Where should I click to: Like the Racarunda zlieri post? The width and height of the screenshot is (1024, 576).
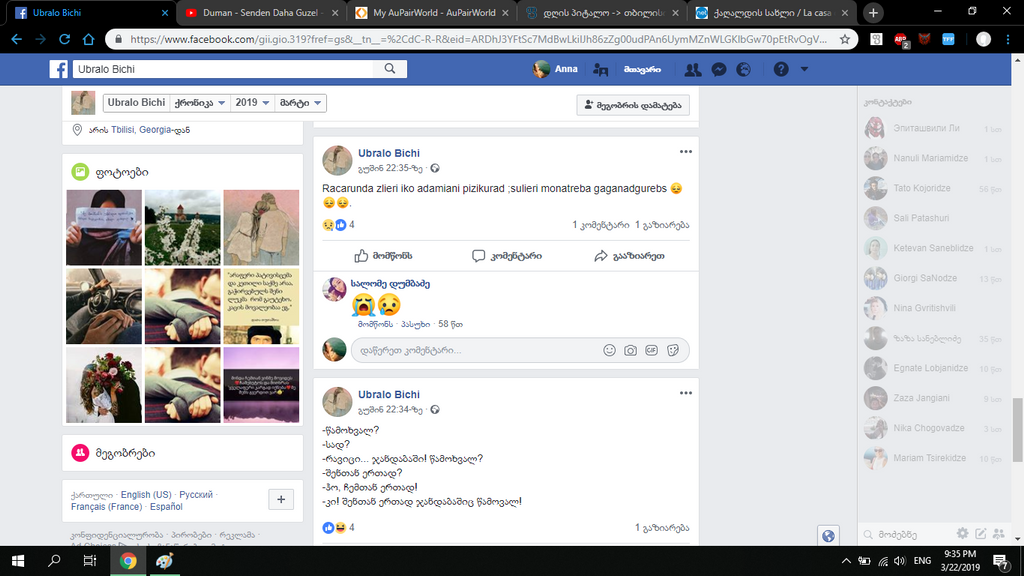pos(383,256)
